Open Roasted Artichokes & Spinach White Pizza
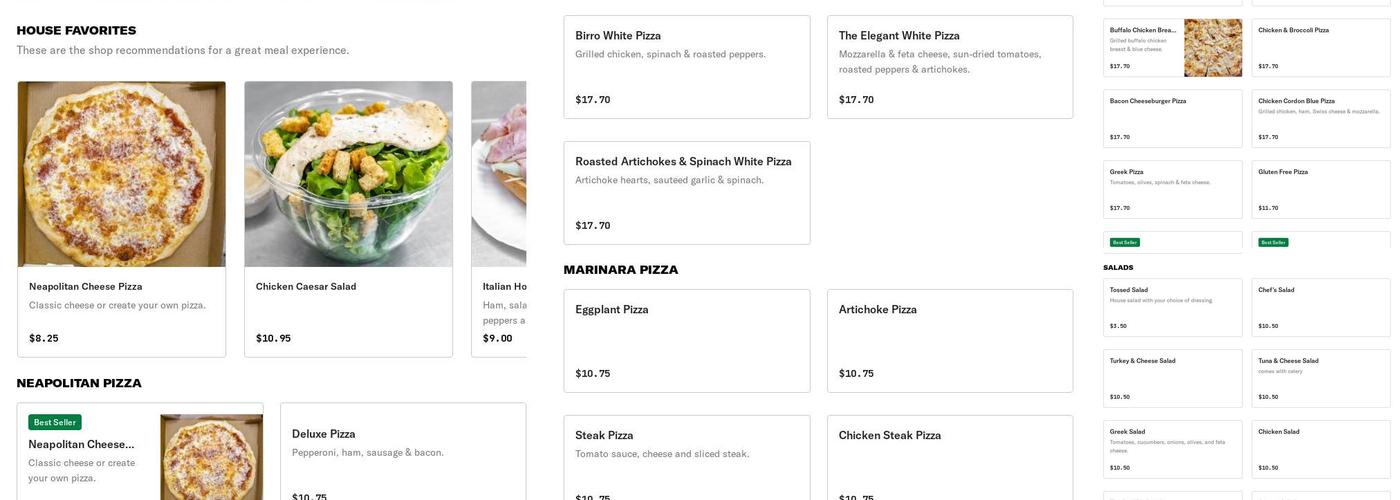1400x500 pixels. tap(687, 193)
